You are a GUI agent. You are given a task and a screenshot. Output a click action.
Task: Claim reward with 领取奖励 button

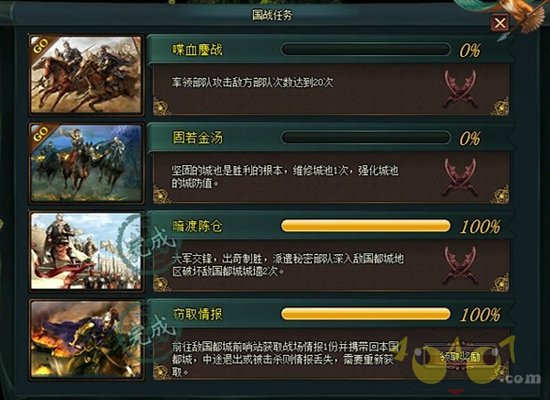pyautogui.click(x=460, y=357)
